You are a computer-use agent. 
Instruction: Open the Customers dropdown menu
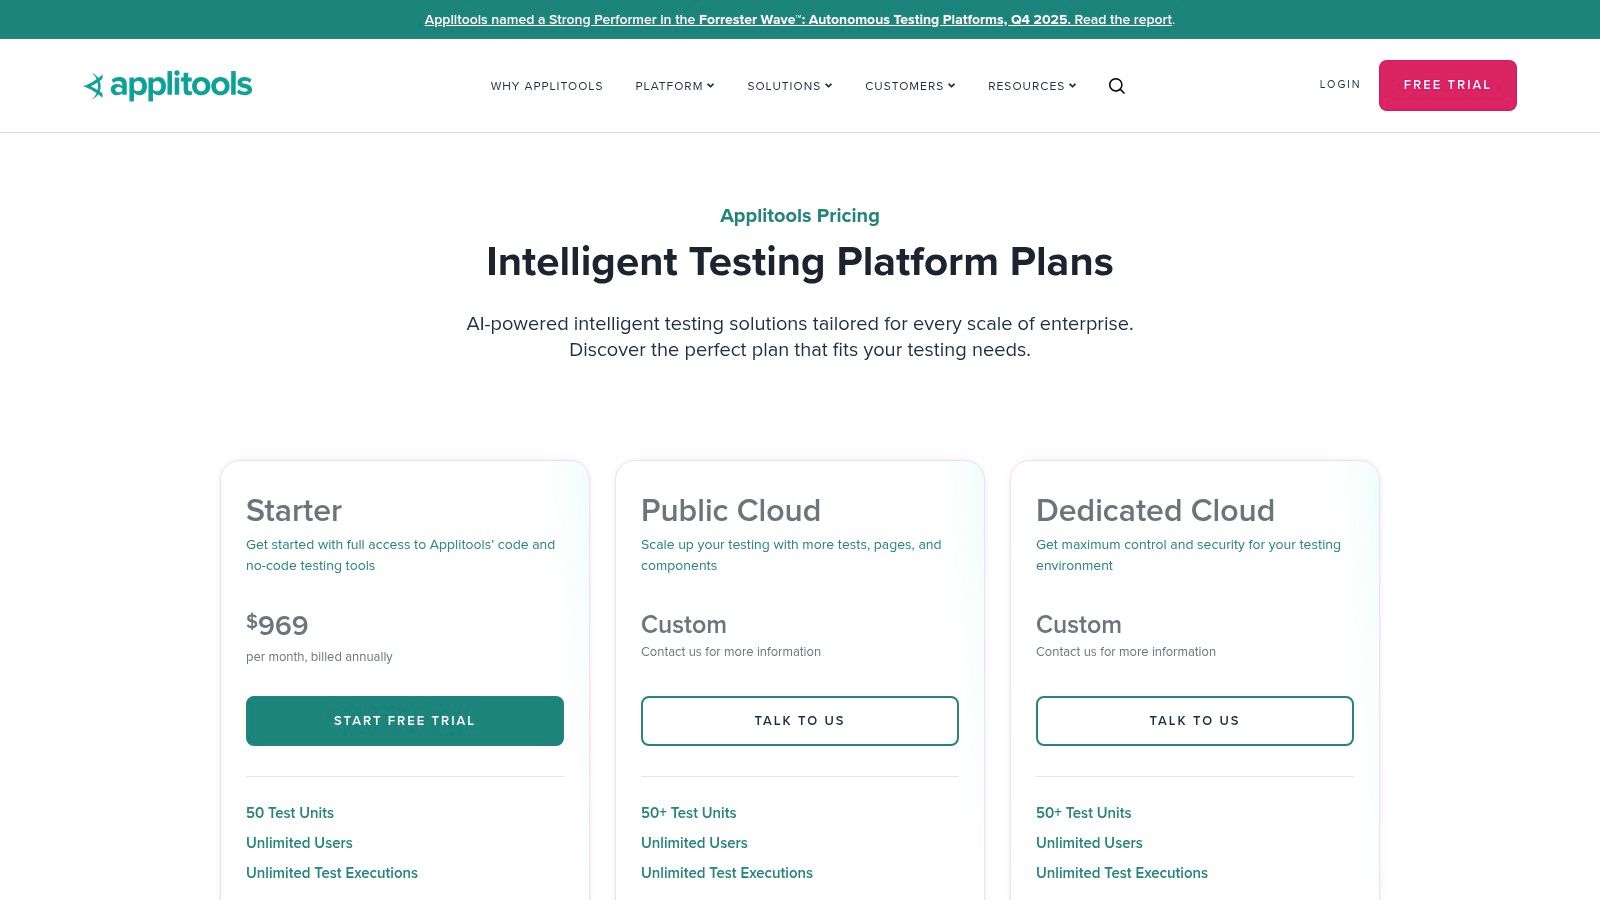(910, 86)
